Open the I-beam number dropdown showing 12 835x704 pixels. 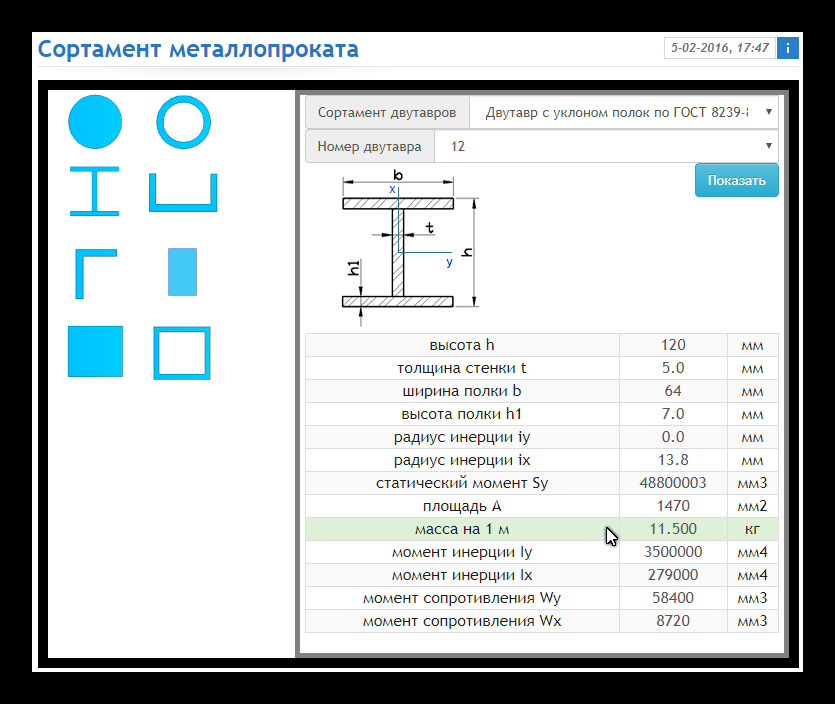(x=606, y=146)
